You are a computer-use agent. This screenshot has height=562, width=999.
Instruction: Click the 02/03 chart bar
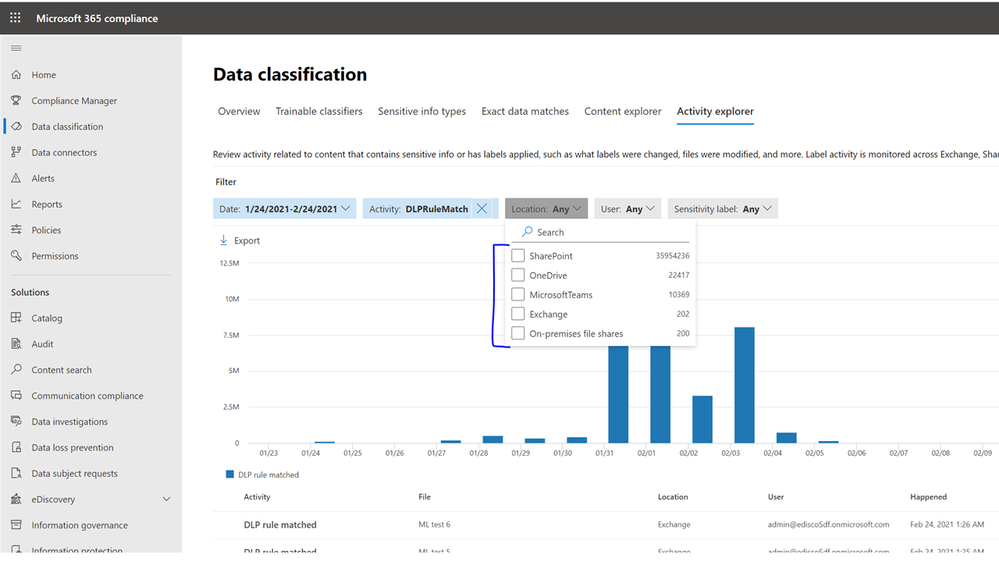[x=744, y=385]
